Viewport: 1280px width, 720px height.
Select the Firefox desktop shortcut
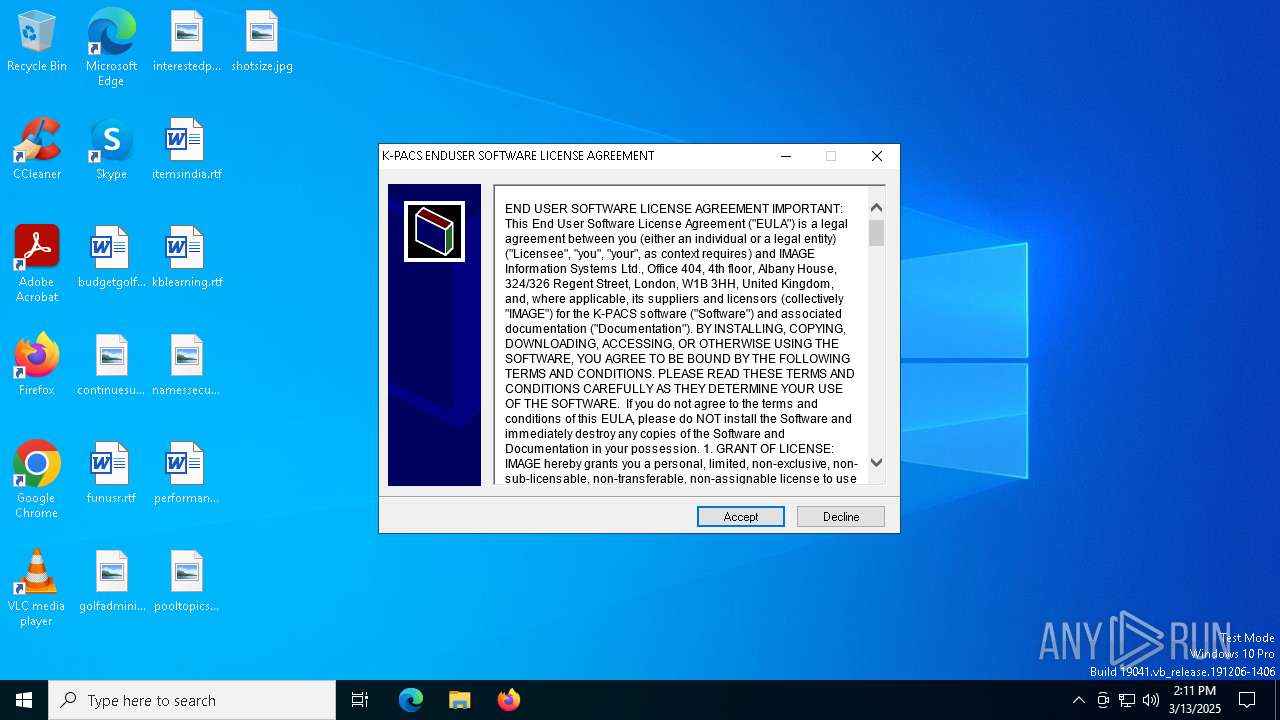click(x=37, y=366)
